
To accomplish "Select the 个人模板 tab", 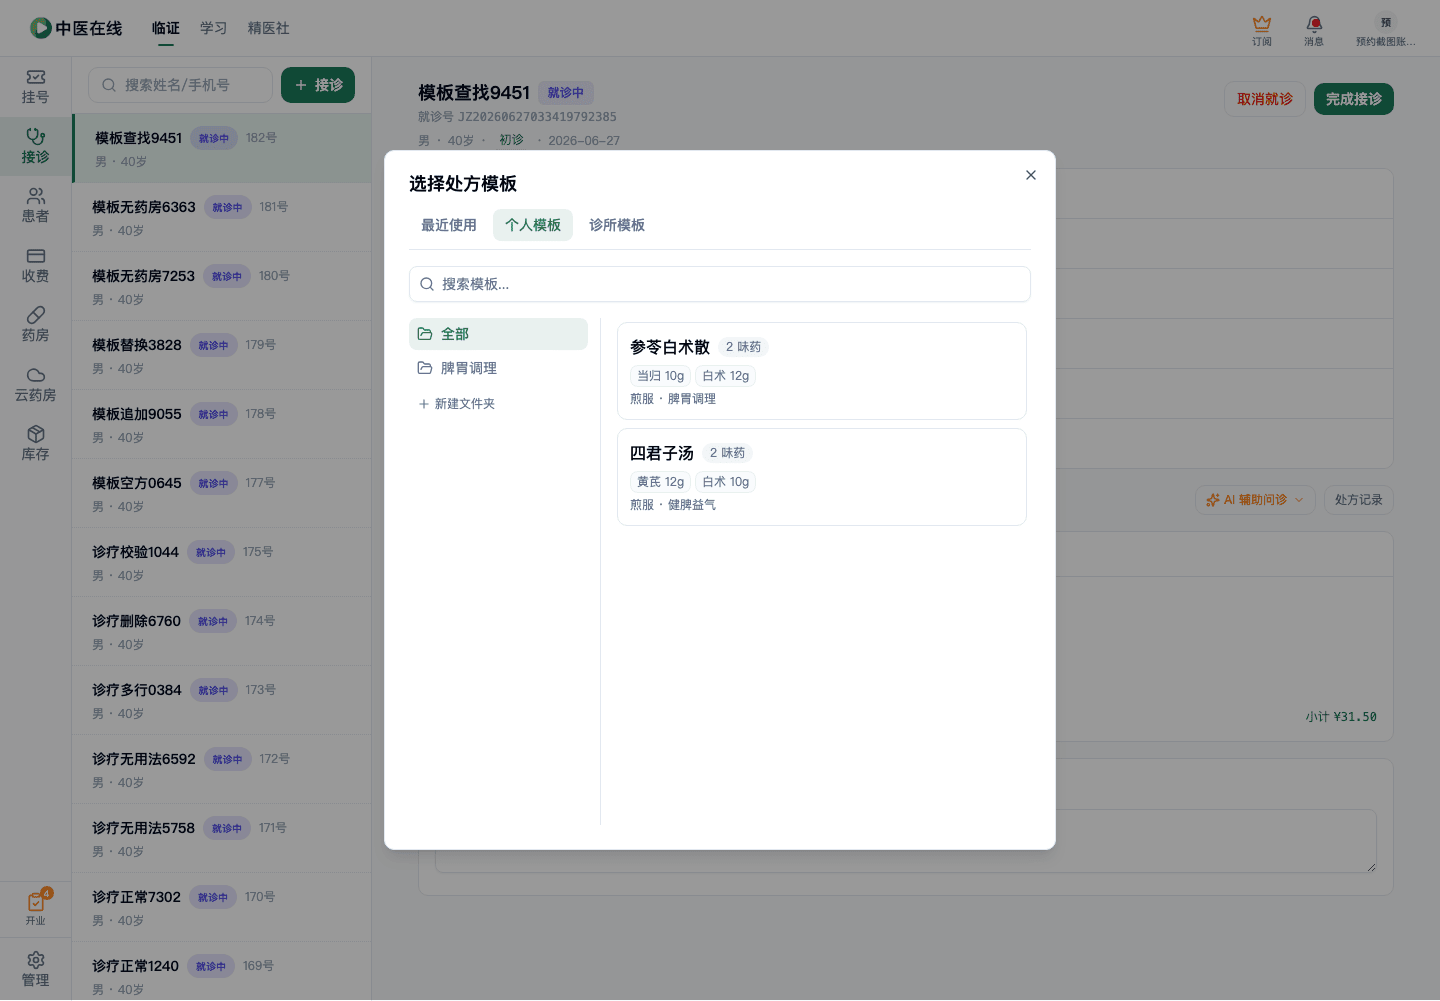I will point(533,225).
